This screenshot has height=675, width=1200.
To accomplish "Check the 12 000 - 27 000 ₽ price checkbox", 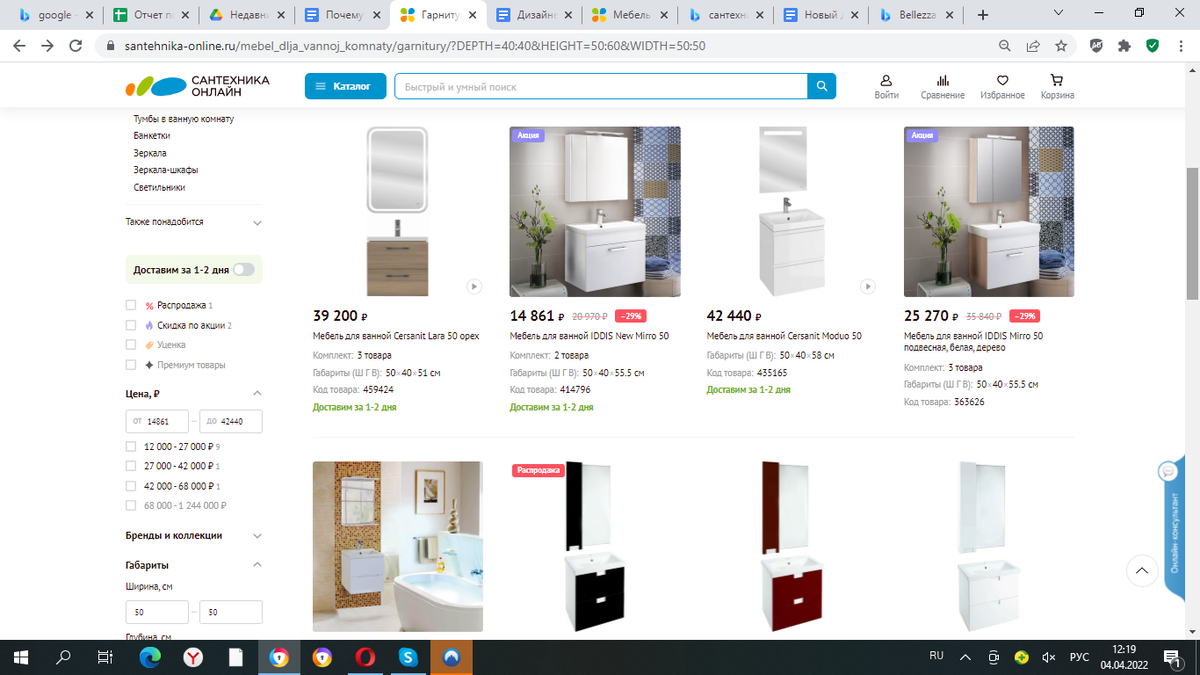I will (131, 447).
